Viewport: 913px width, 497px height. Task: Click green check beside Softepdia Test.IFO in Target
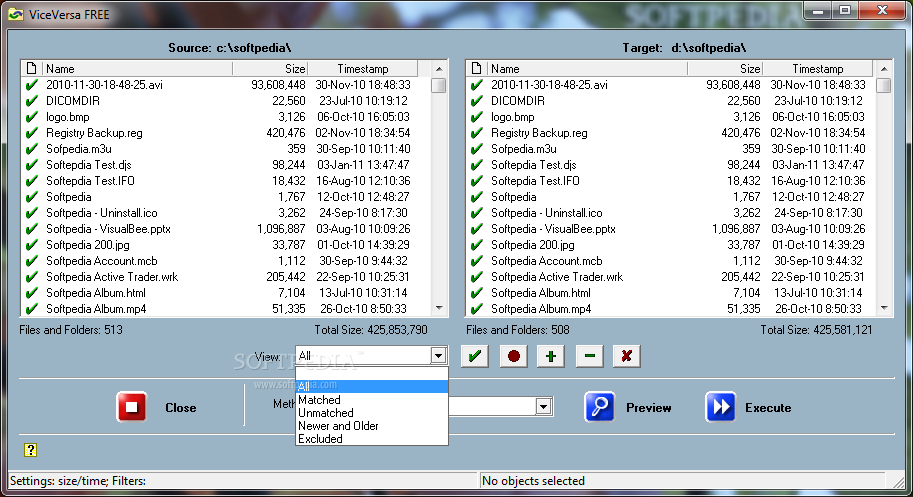[x=476, y=181]
